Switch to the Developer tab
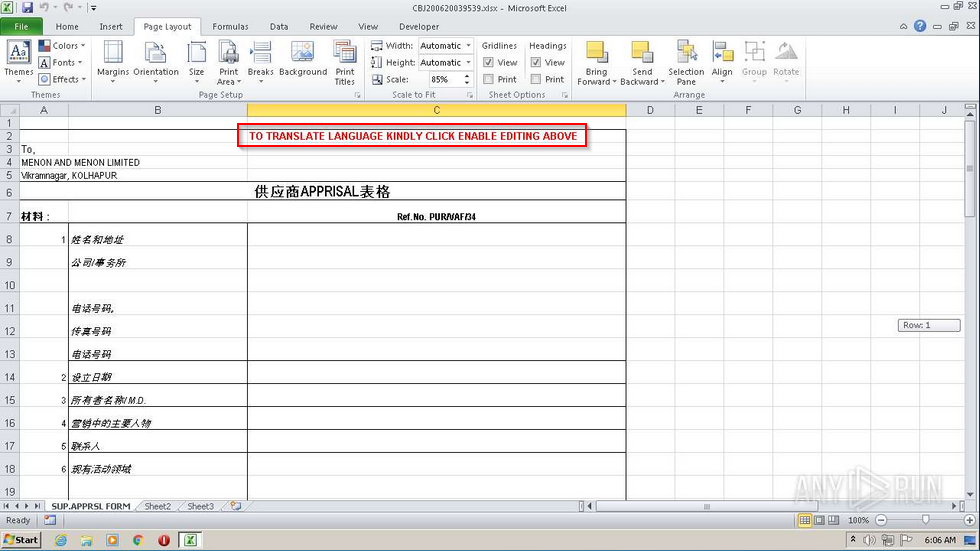Viewport: 980px width, 551px height. click(x=419, y=27)
